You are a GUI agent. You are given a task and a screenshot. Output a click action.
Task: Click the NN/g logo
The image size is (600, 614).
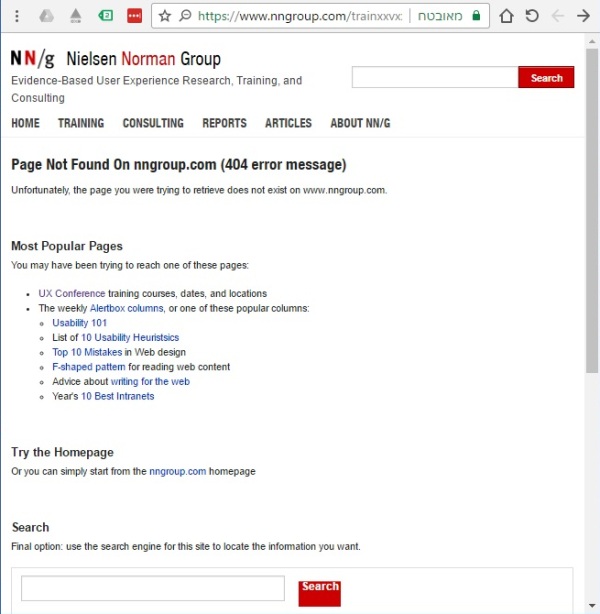pyautogui.click(x=33, y=58)
